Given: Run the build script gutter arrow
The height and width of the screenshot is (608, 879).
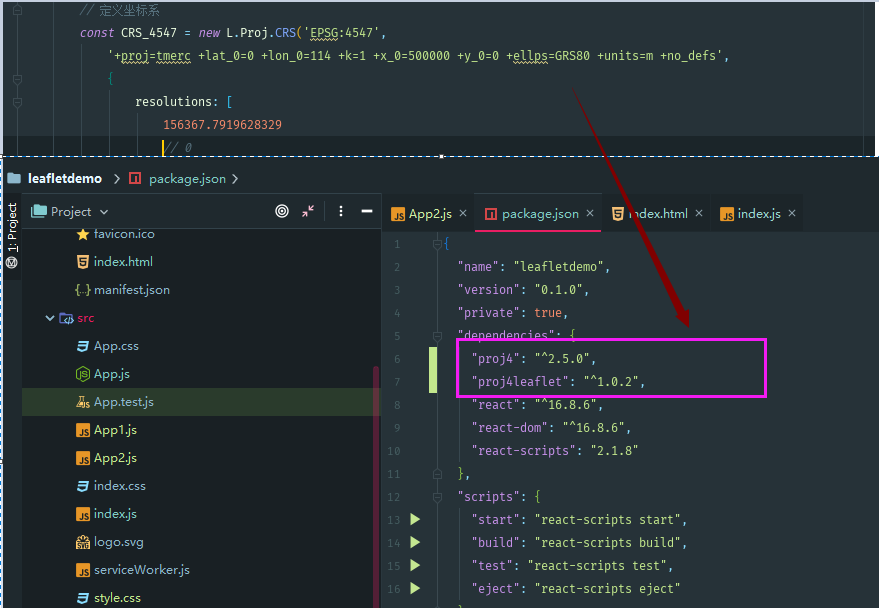Looking at the screenshot, I should 415,542.
